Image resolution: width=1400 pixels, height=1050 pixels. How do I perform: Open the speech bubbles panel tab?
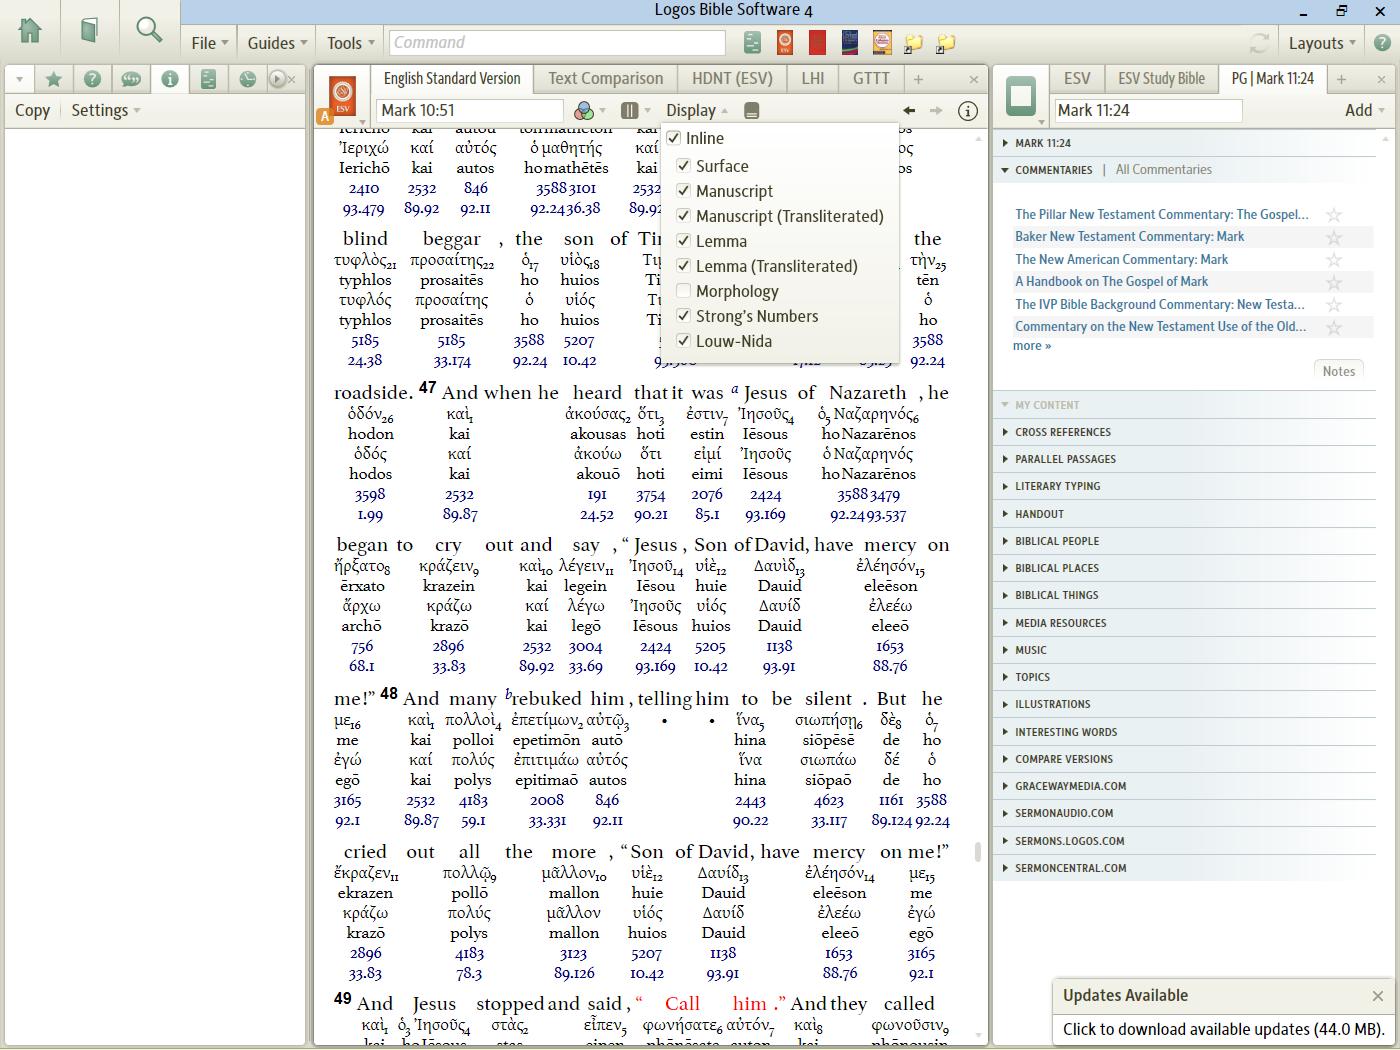[131, 79]
